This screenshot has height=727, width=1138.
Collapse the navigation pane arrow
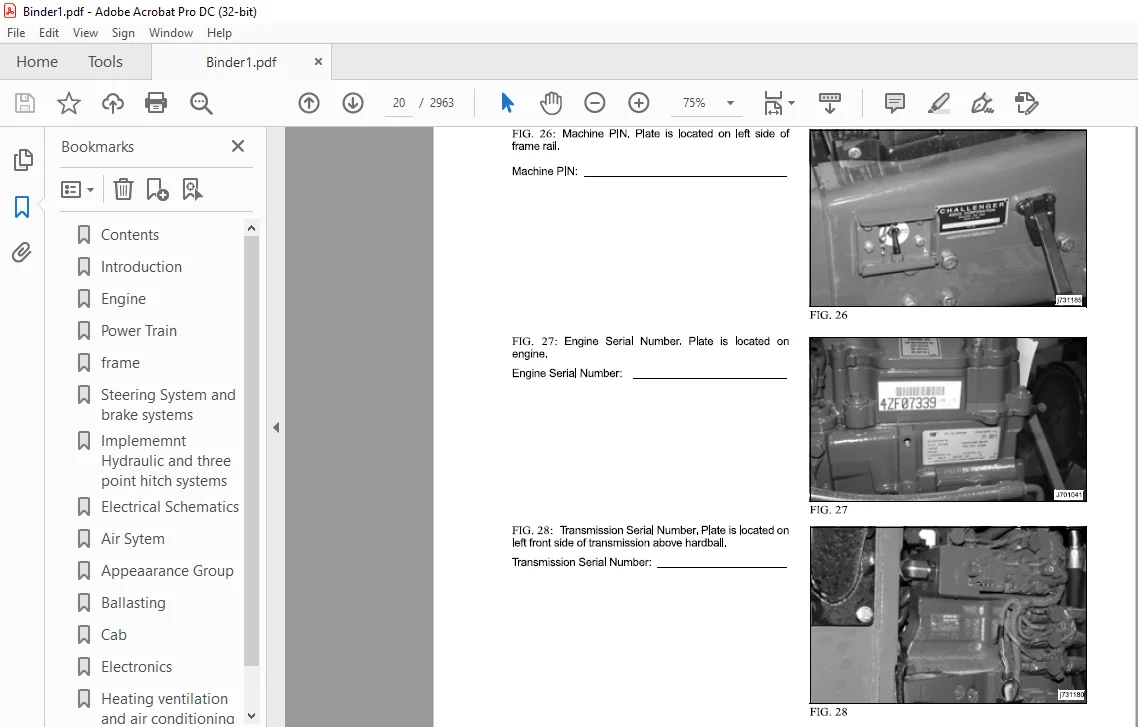[276, 427]
